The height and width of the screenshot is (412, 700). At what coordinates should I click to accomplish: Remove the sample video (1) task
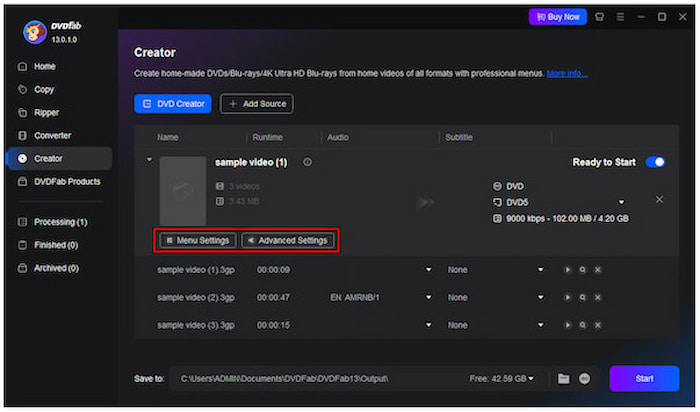[659, 199]
